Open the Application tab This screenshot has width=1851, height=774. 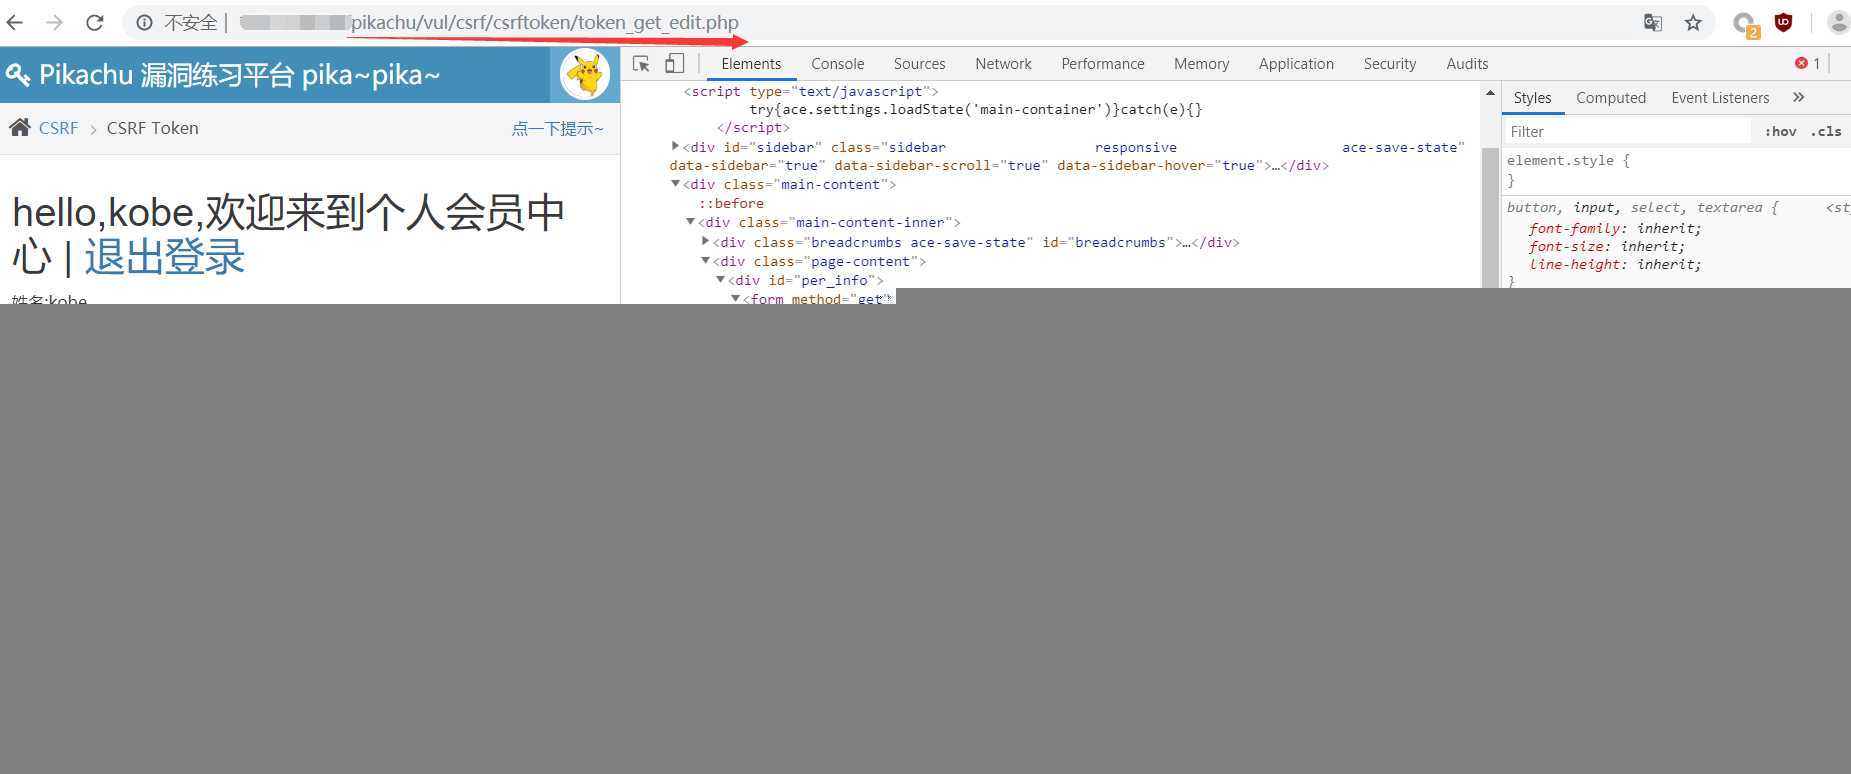pyautogui.click(x=1296, y=63)
